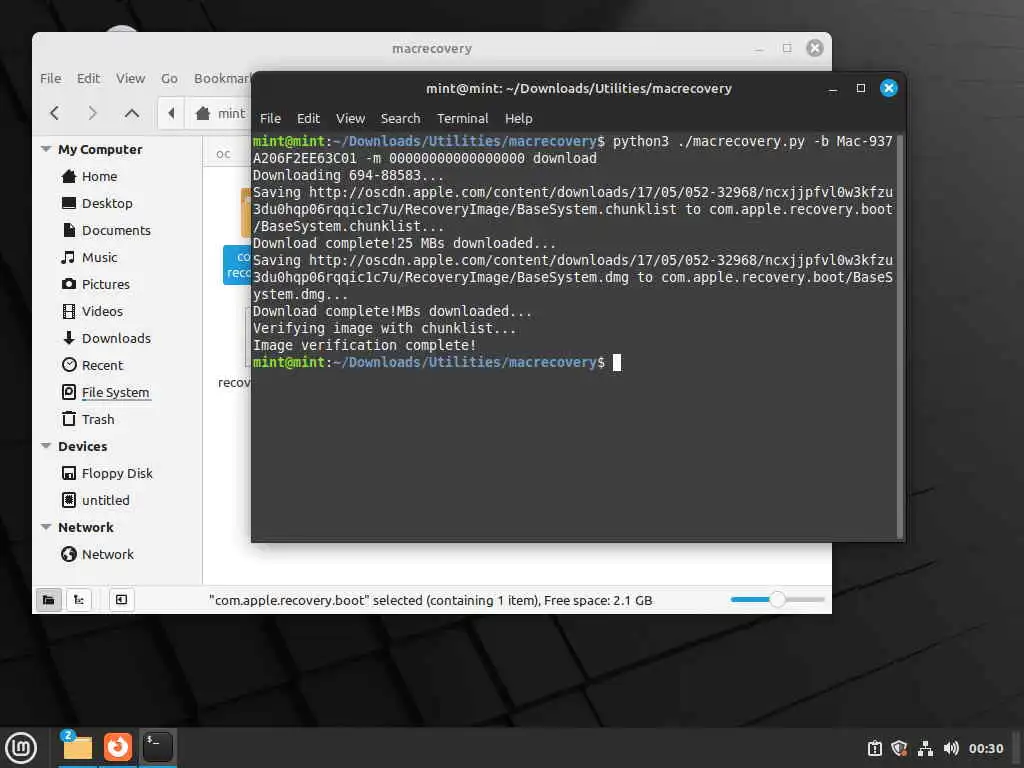Open Downloads in the sidebar

pos(116,338)
